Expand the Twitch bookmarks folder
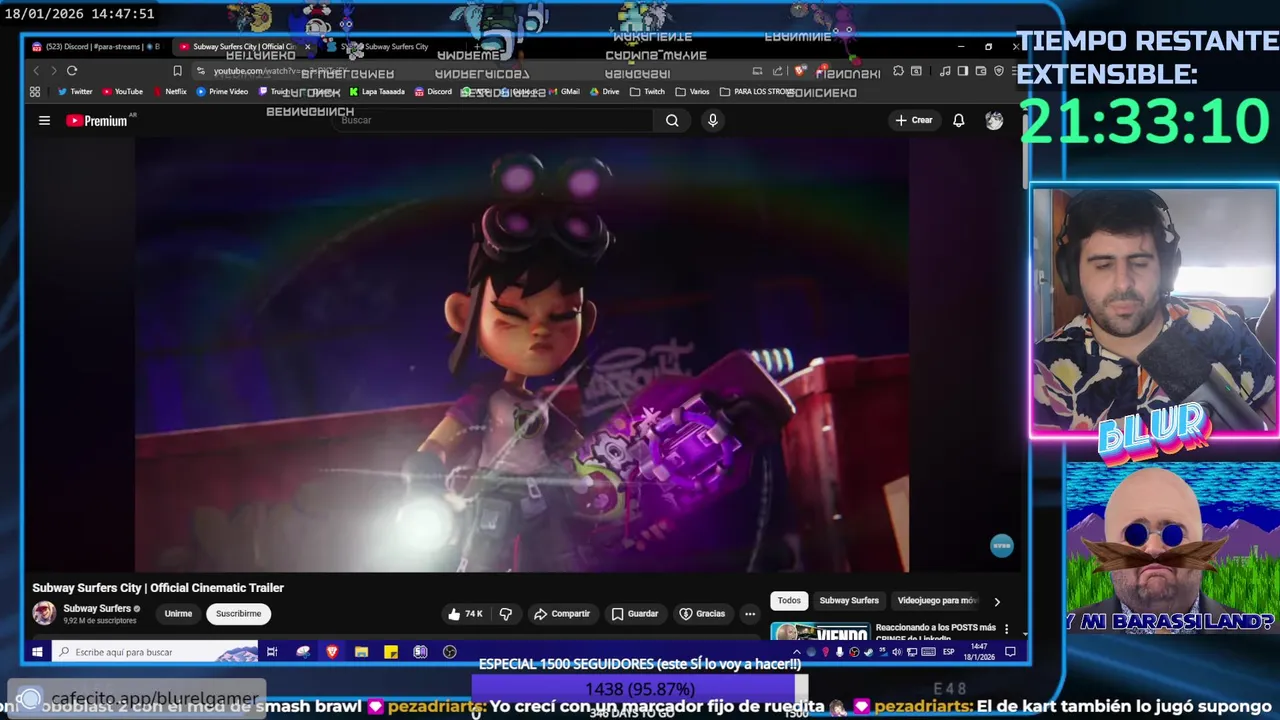This screenshot has height=720, width=1280. (647, 92)
